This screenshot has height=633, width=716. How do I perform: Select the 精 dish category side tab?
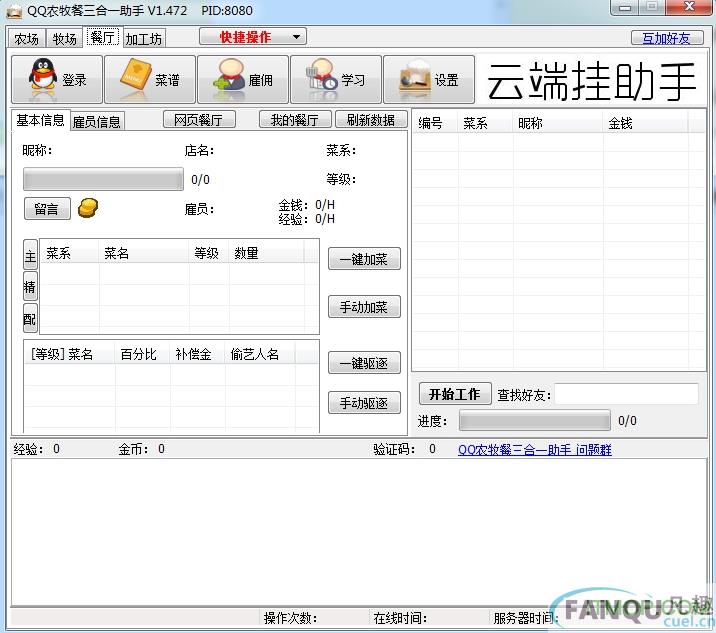(30, 286)
